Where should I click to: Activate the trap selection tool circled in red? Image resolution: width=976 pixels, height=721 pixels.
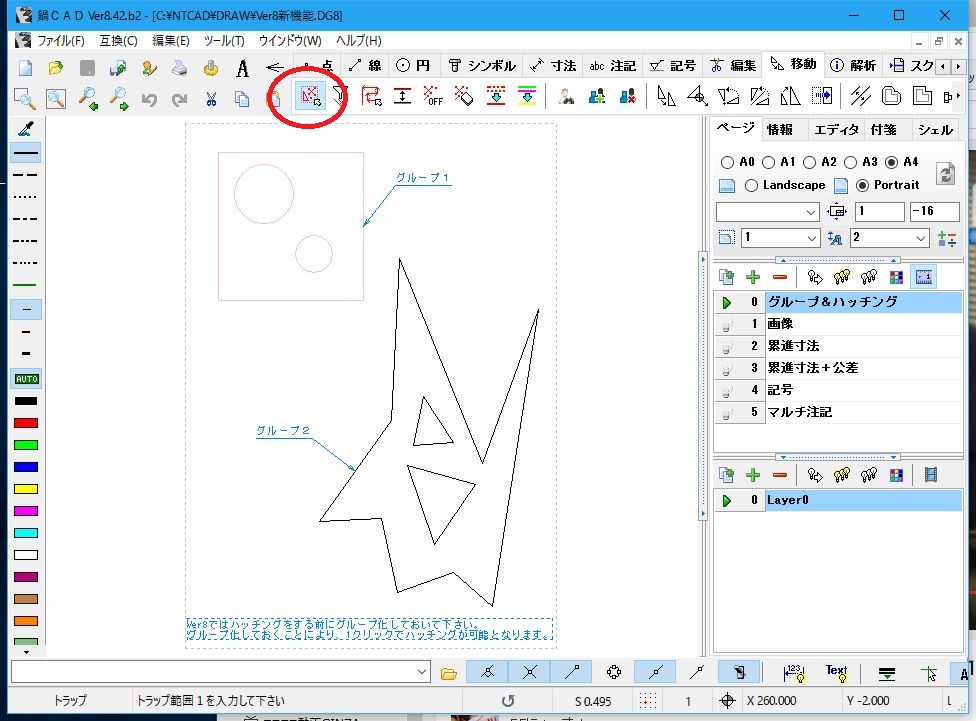tap(310, 97)
